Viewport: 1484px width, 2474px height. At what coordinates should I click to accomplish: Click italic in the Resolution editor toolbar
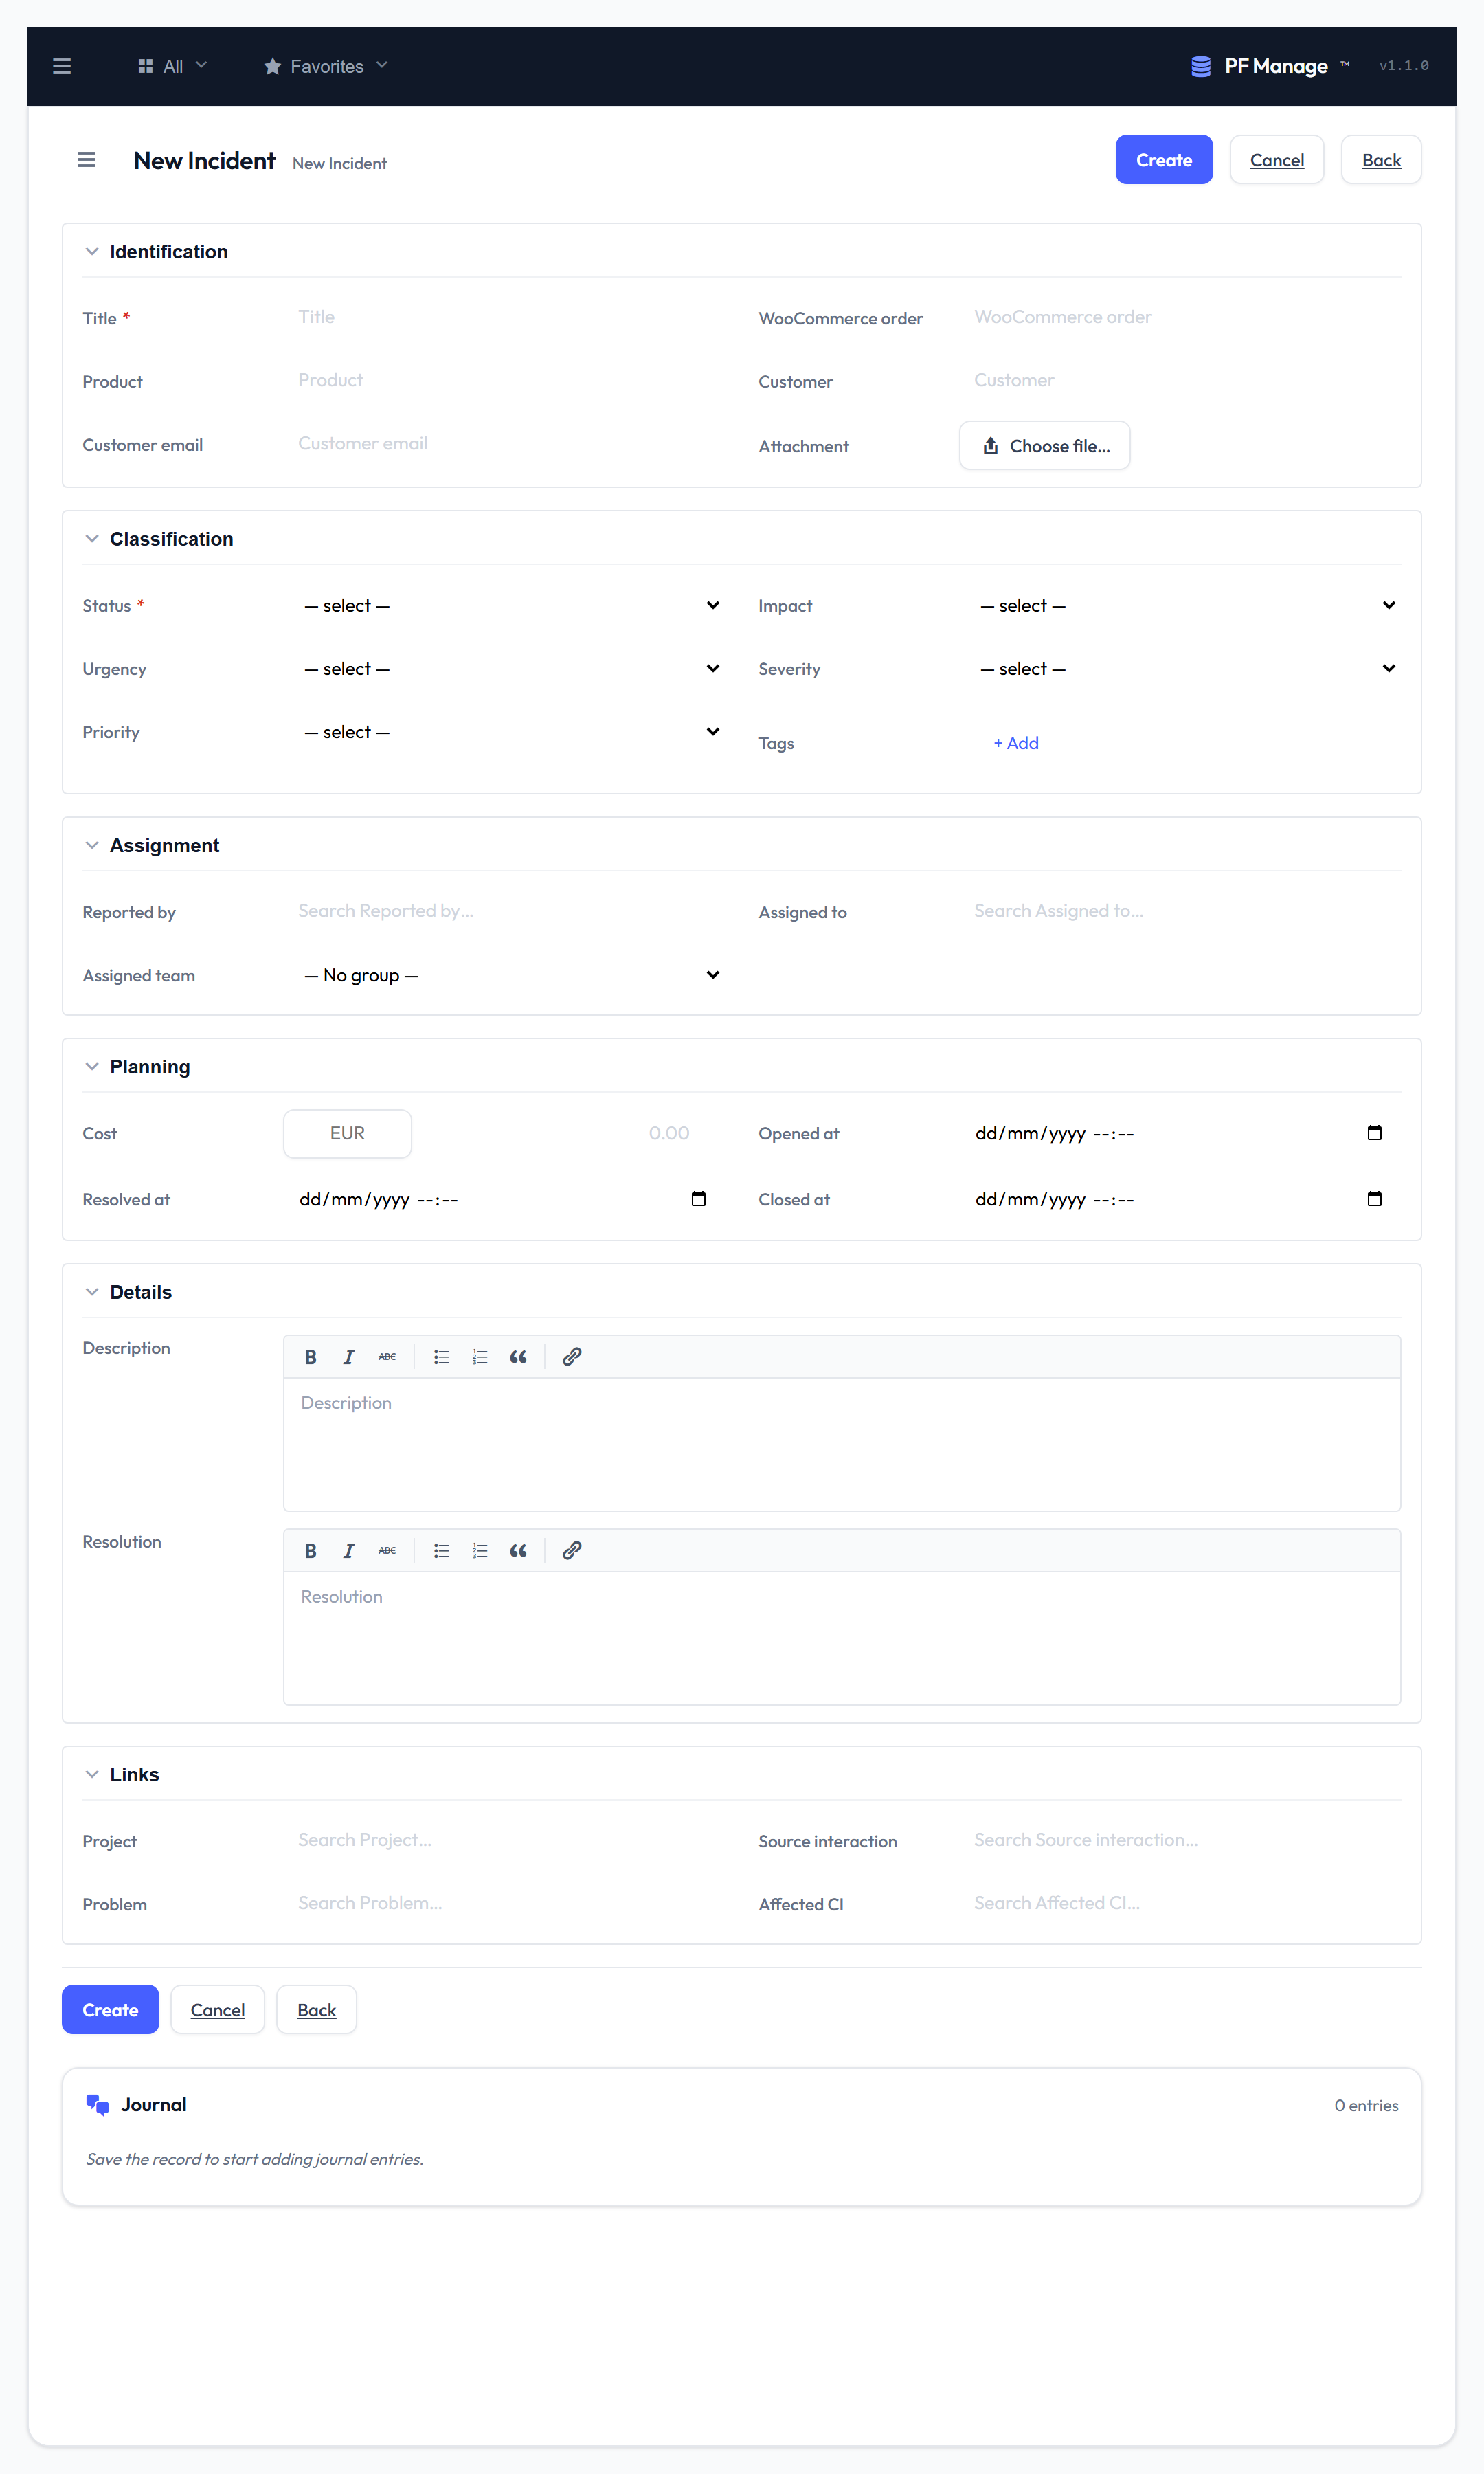(348, 1551)
